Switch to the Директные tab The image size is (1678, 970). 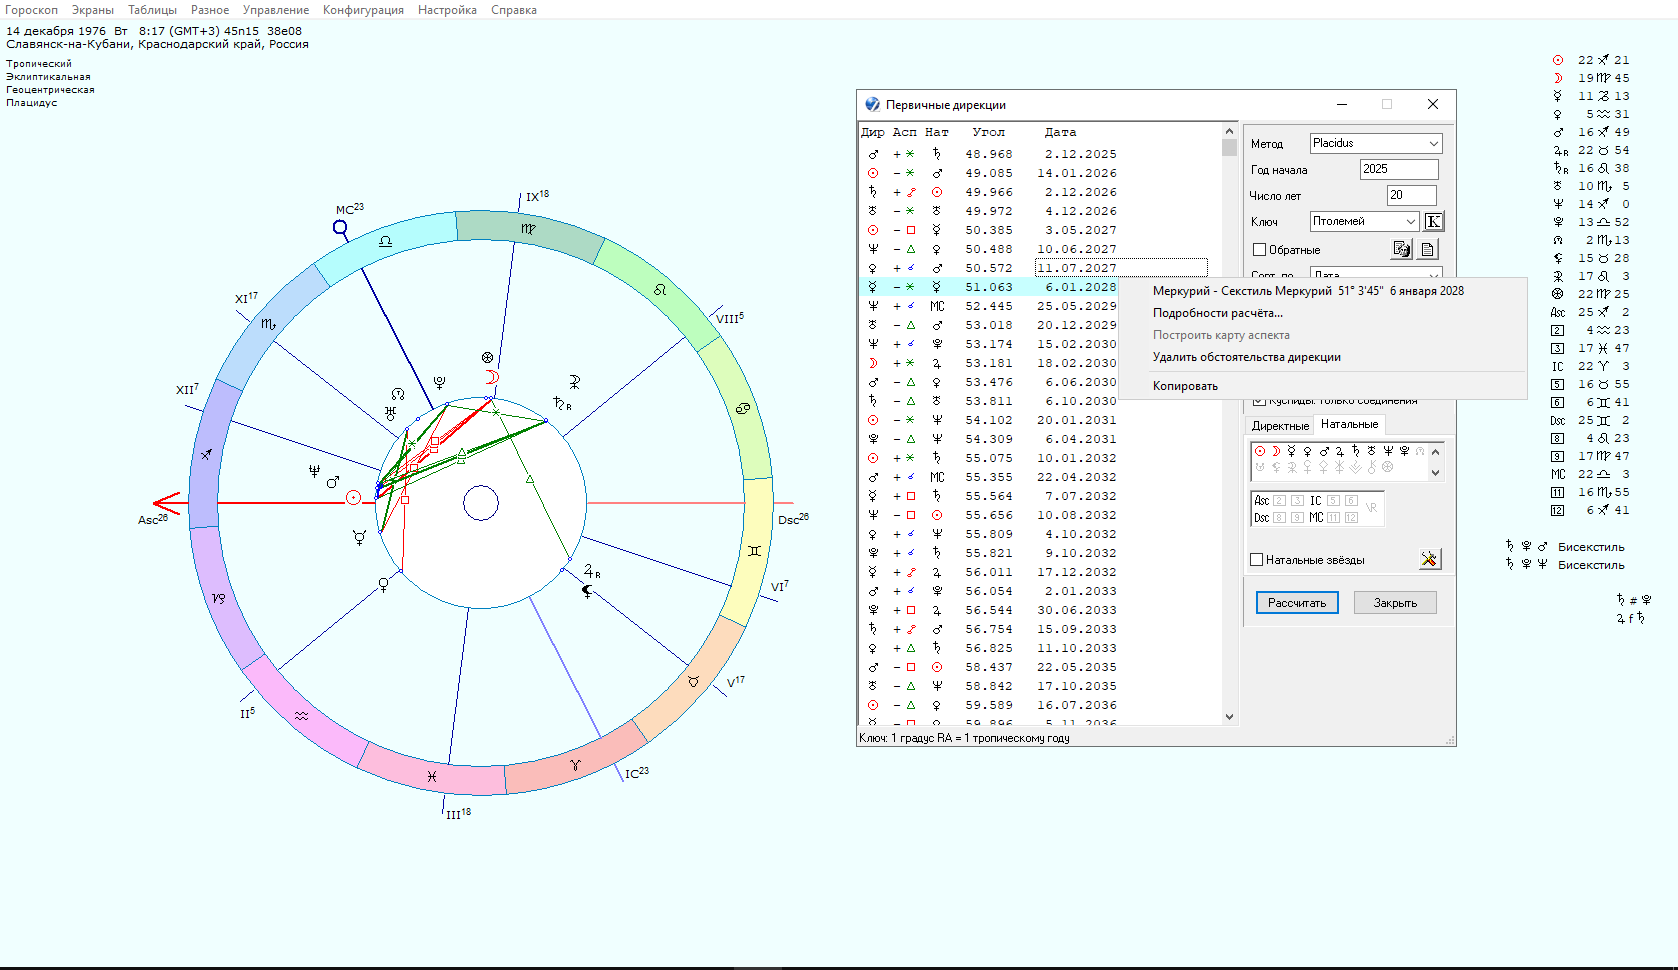coord(1280,426)
